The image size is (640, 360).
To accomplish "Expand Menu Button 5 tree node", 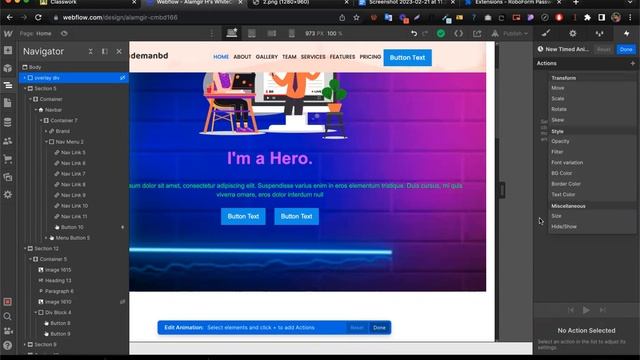I will click(x=46, y=238).
